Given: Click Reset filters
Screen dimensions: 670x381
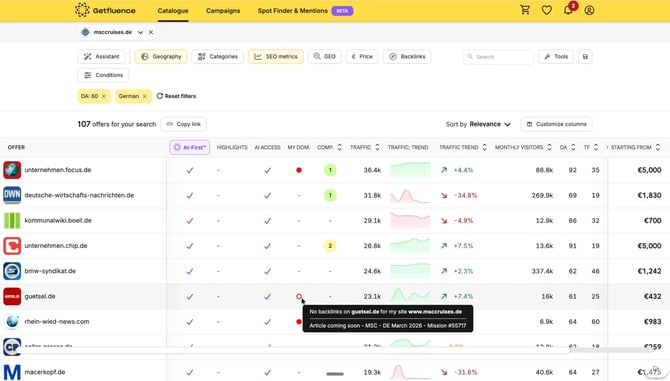Looking at the screenshot, I should [x=176, y=96].
